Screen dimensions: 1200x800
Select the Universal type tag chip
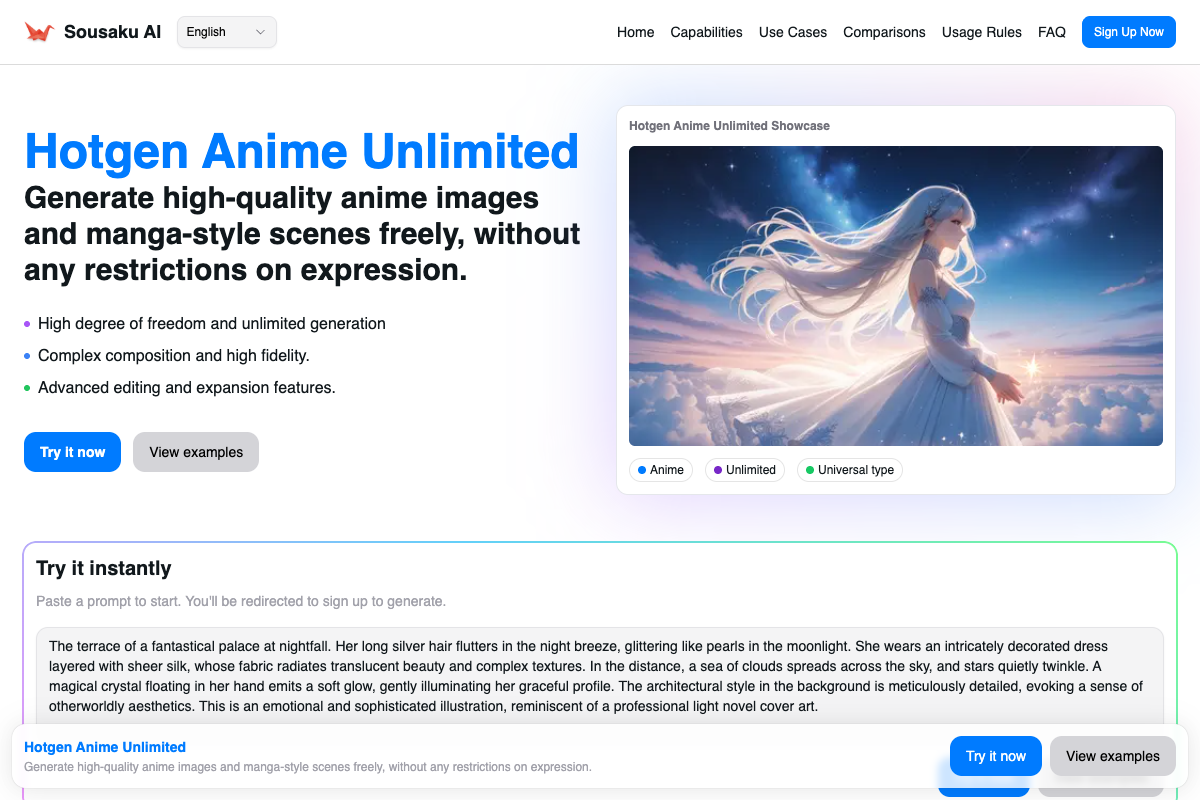849,470
